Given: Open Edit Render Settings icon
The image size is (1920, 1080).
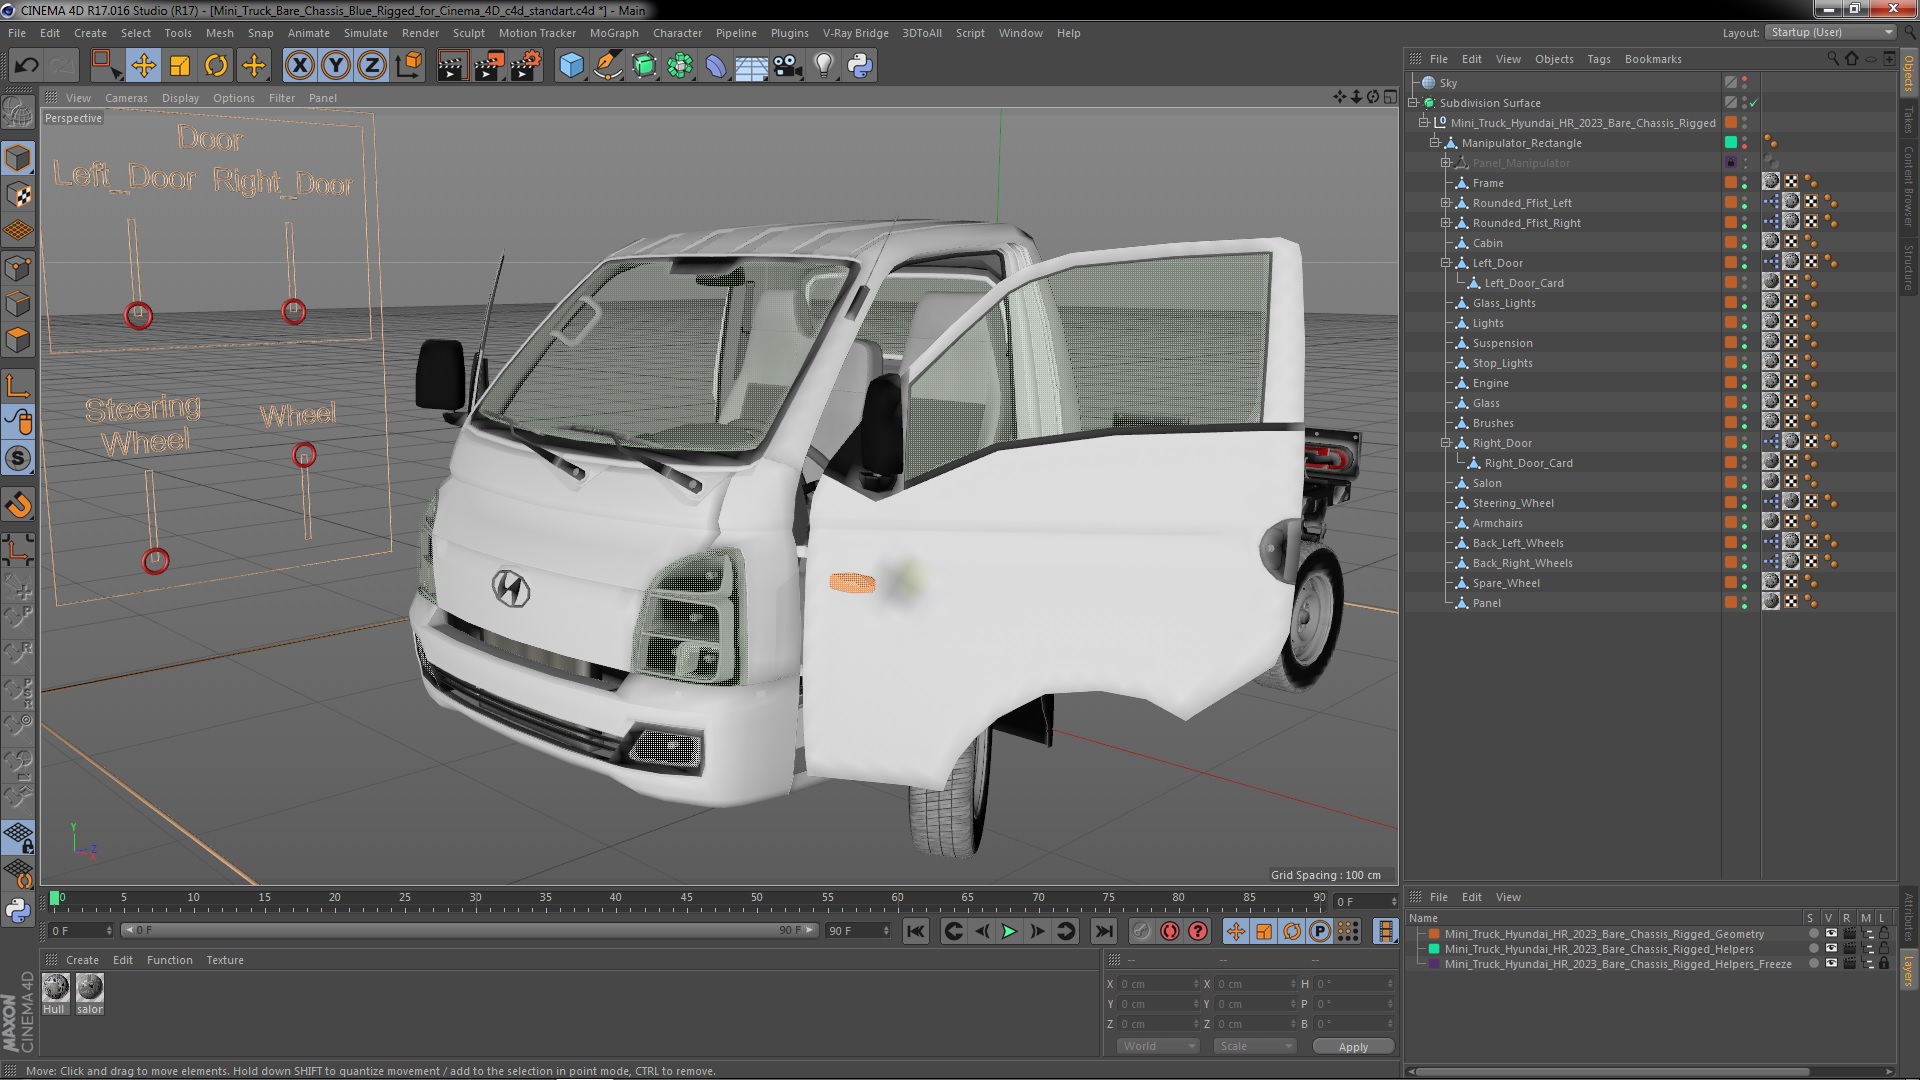Looking at the screenshot, I should point(525,66).
